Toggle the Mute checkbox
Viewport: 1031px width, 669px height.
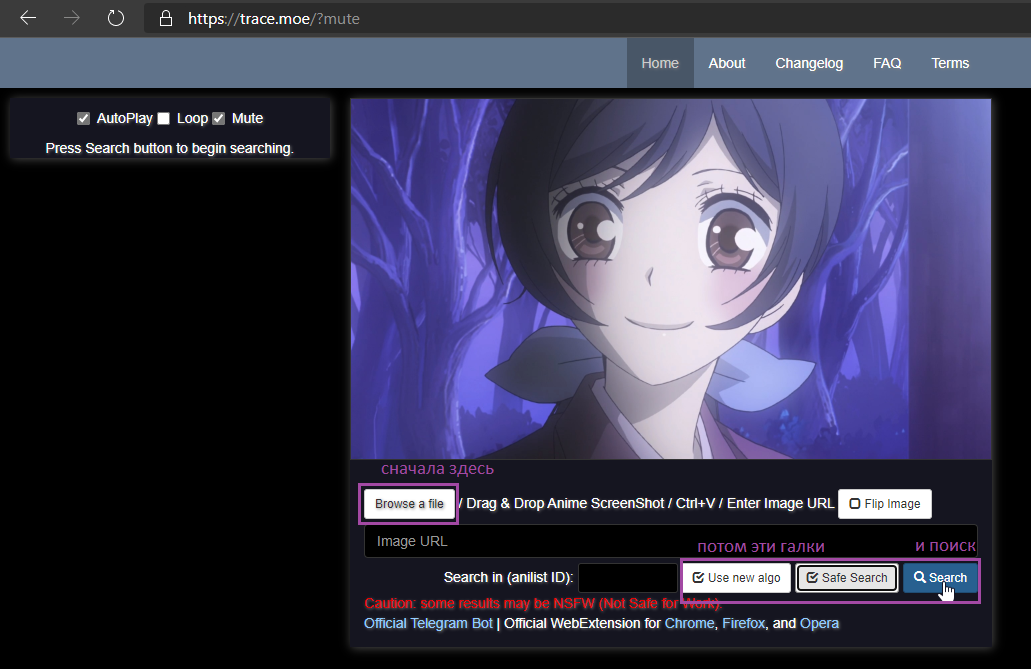pos(218,118)
